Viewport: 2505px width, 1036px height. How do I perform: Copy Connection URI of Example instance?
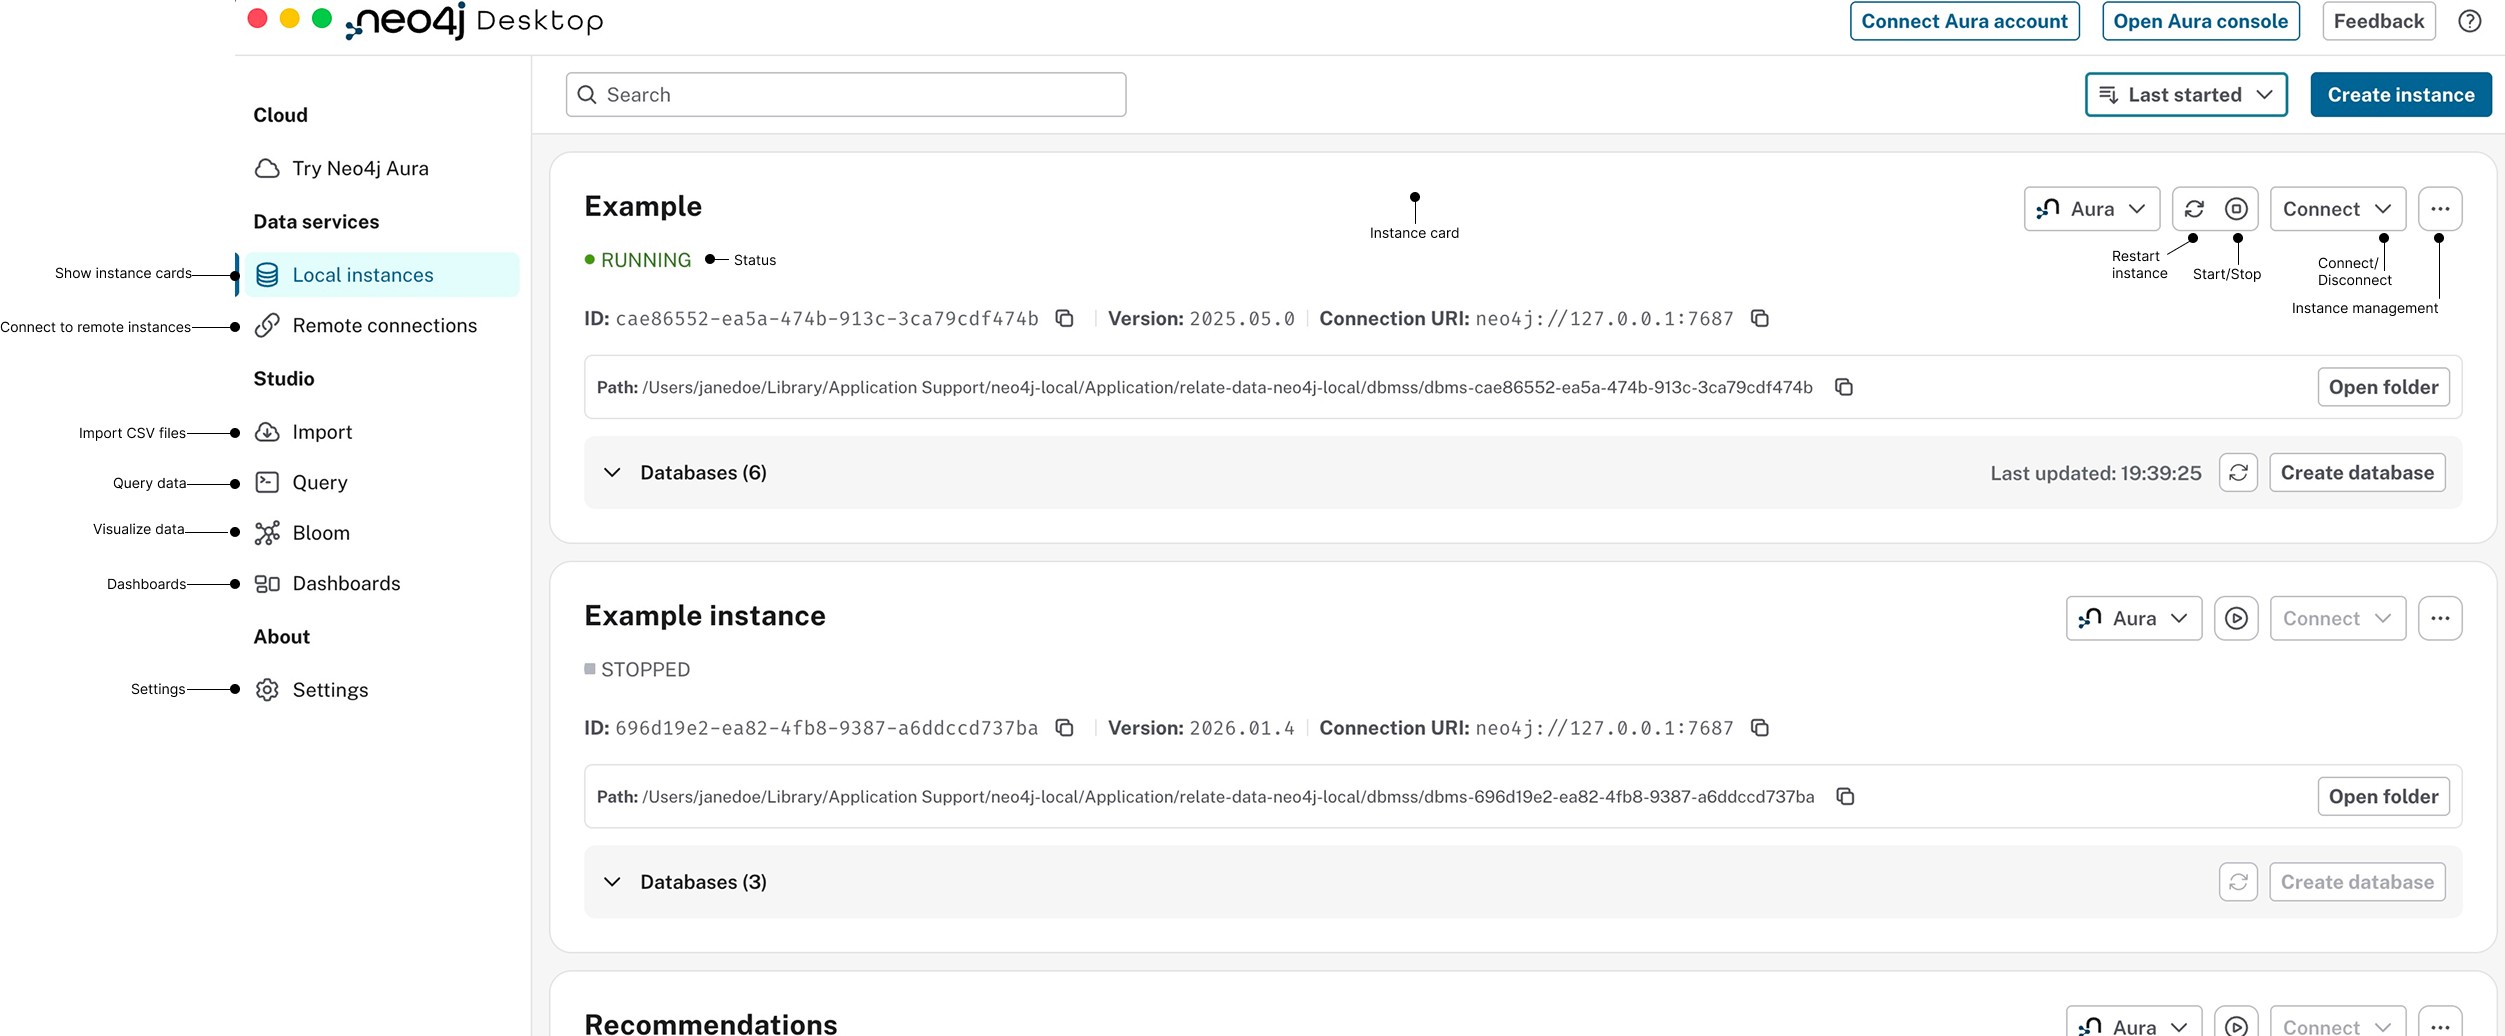pos(1760,728)
